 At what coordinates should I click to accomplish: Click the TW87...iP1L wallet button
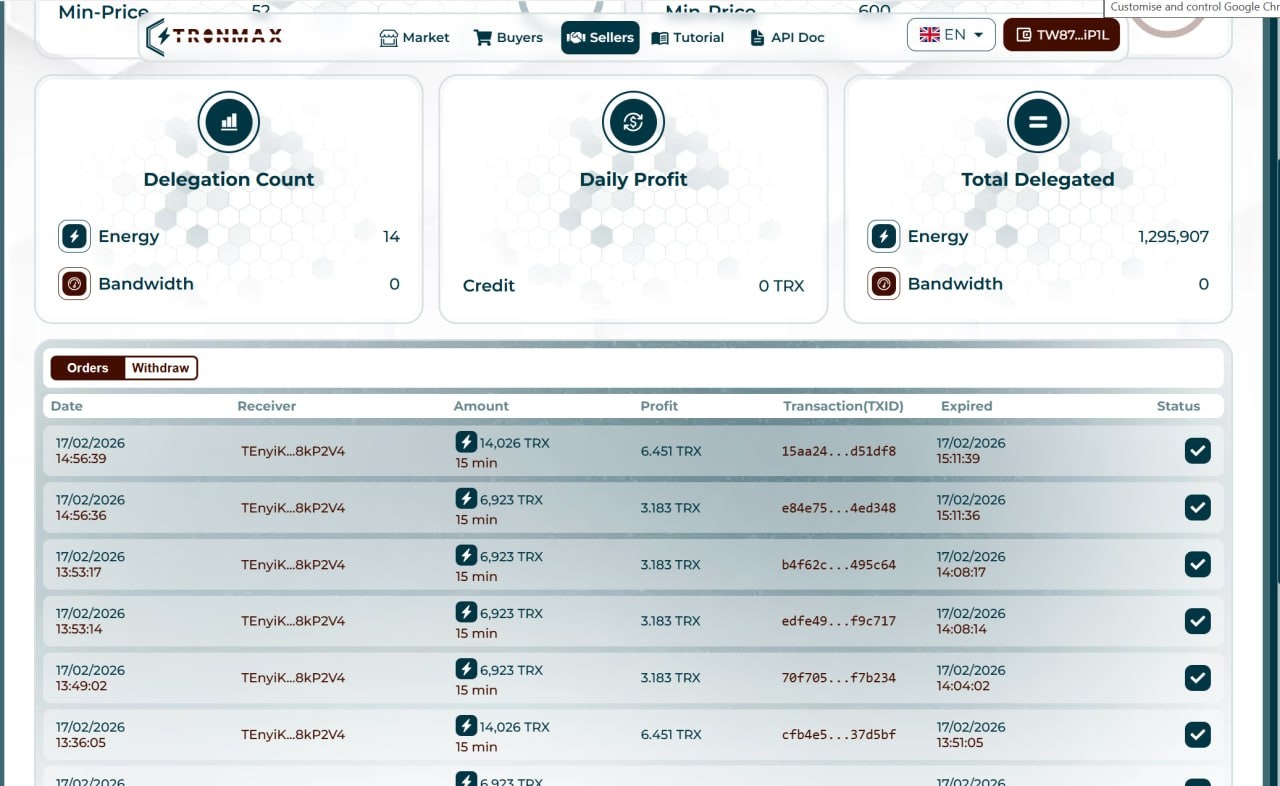tap(1062, 33)
